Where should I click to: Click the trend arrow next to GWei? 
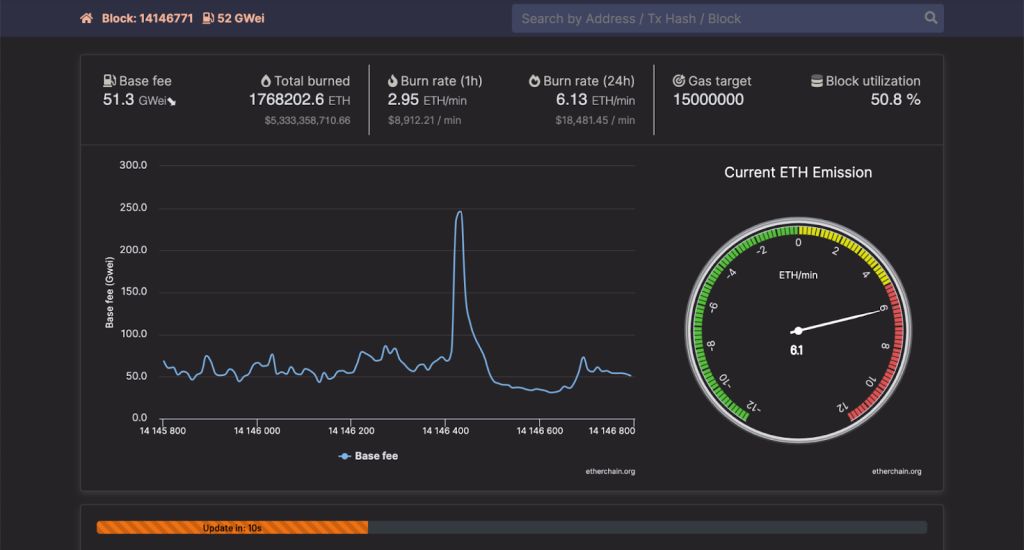172,101
